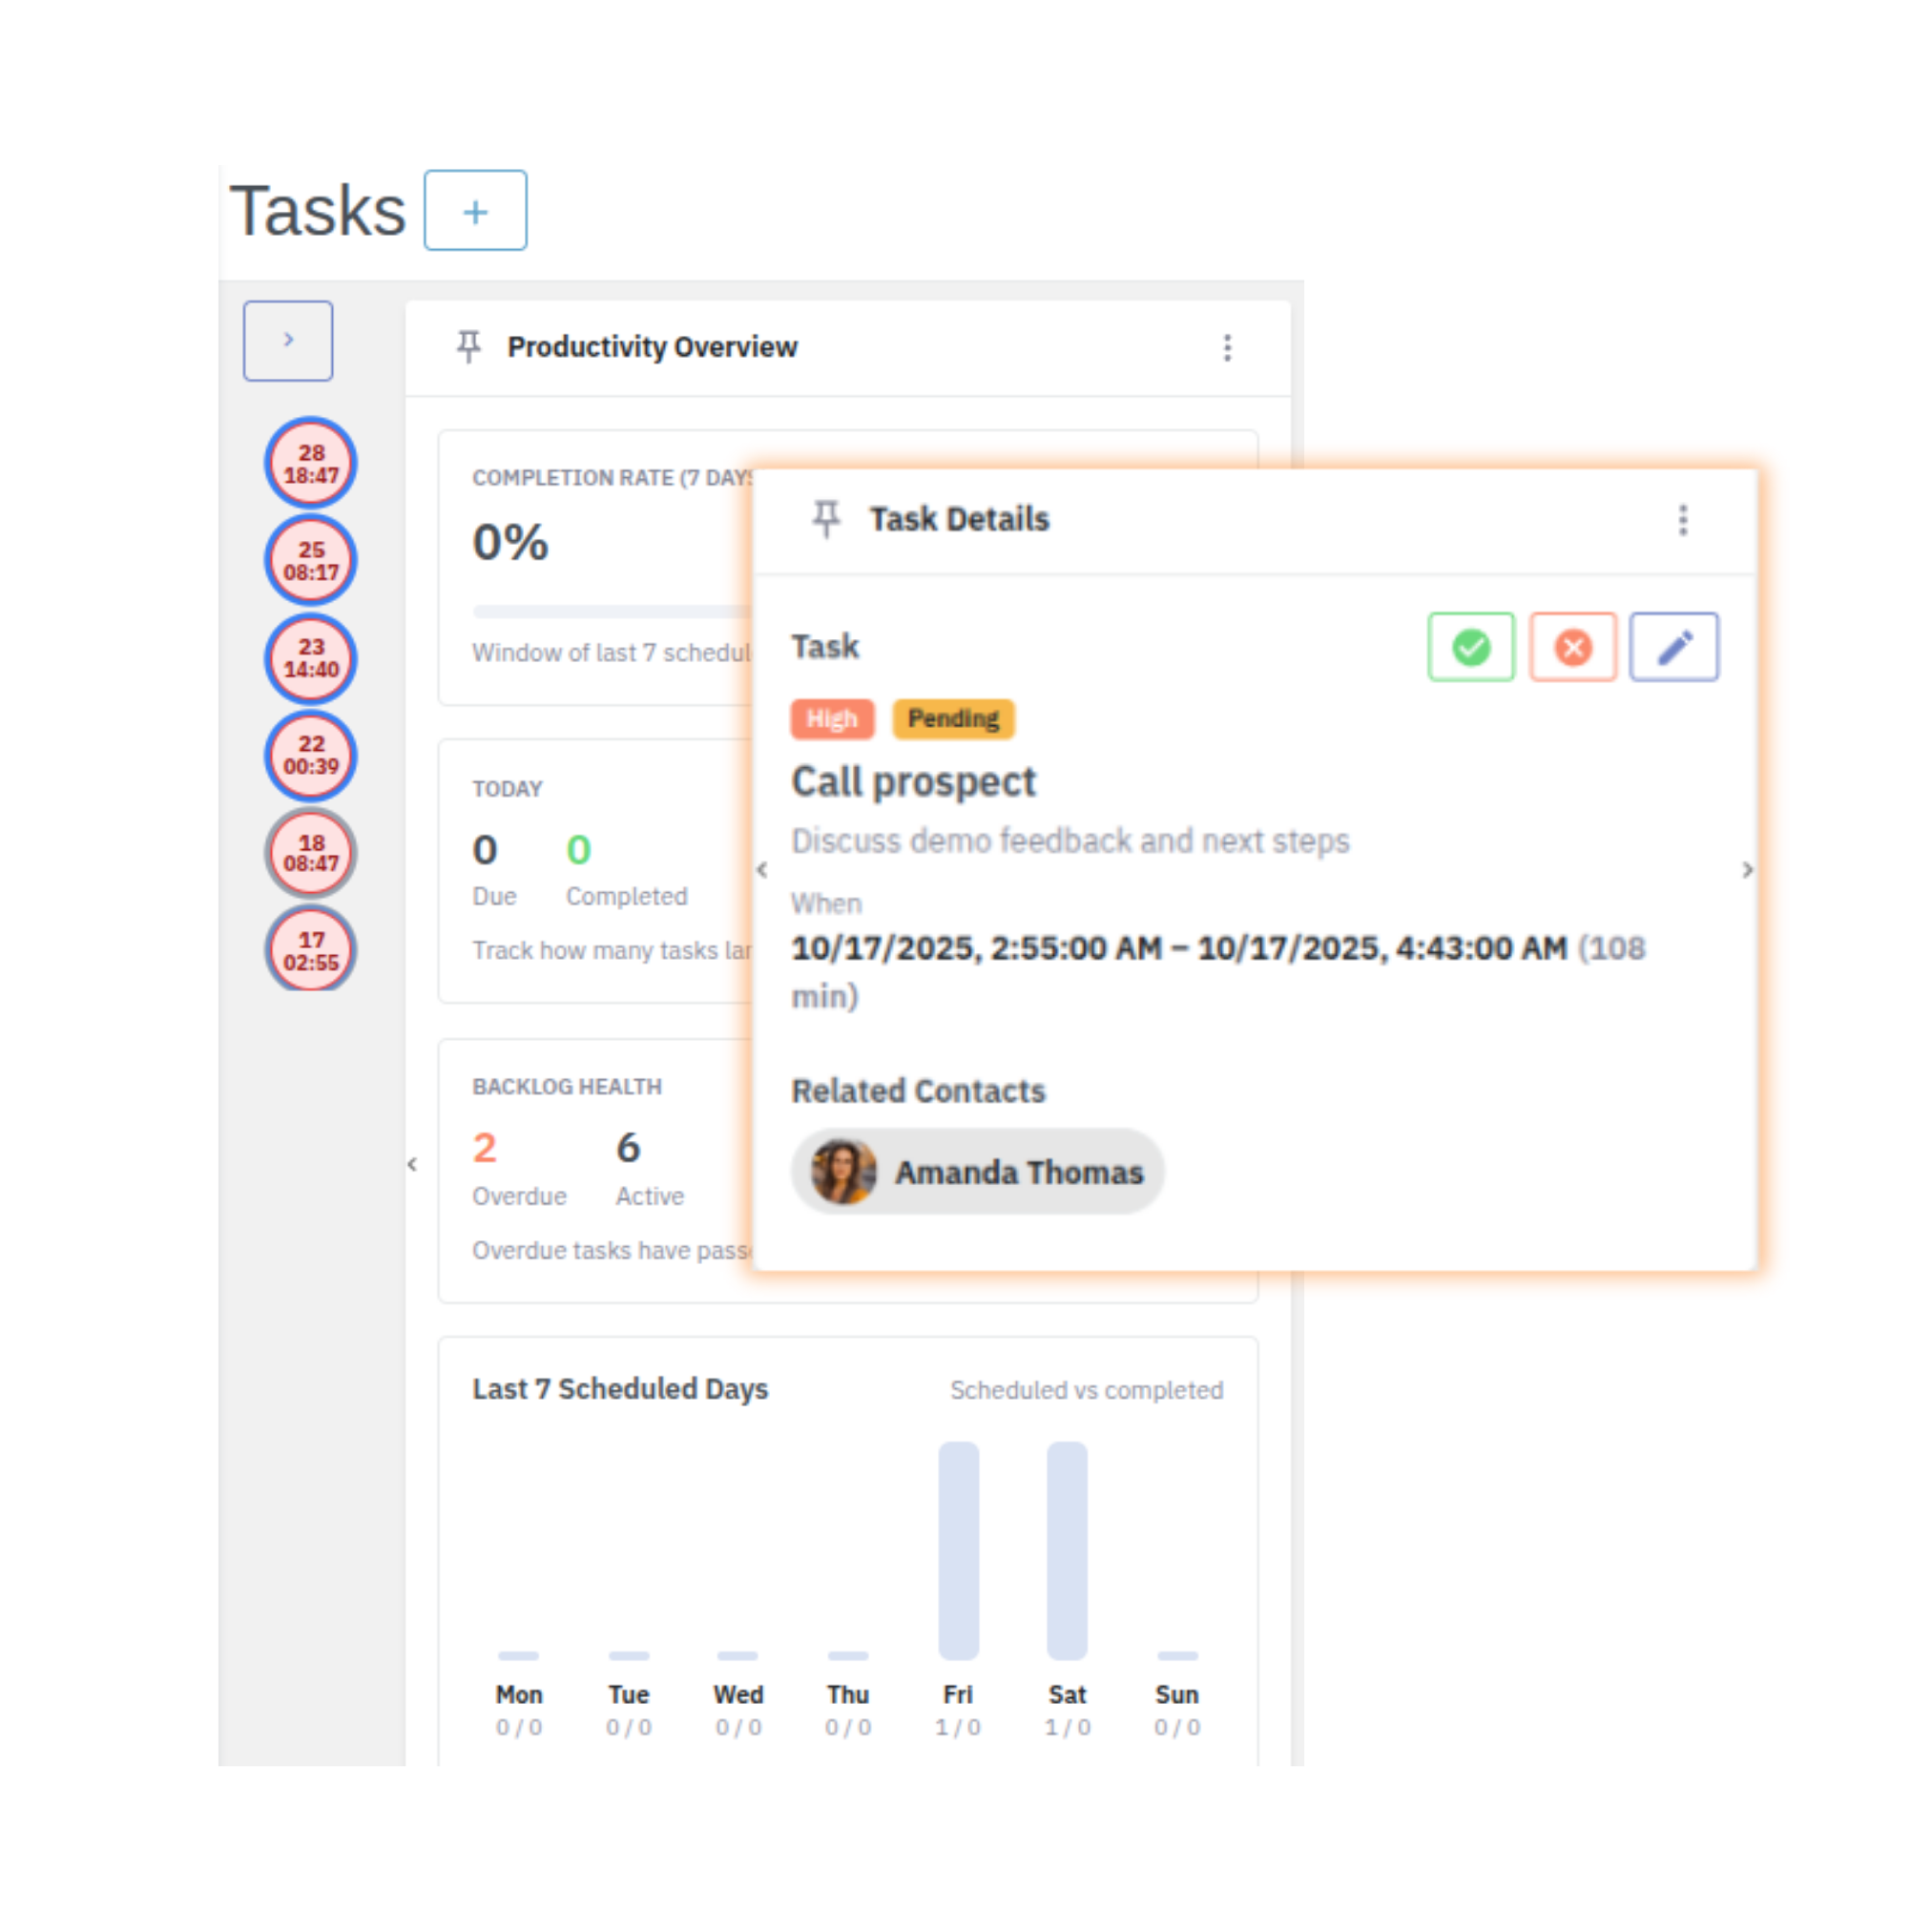This screenshot has width=1932, height=1932.
Task: Open the Task Details options menu
Action: 1683,519
